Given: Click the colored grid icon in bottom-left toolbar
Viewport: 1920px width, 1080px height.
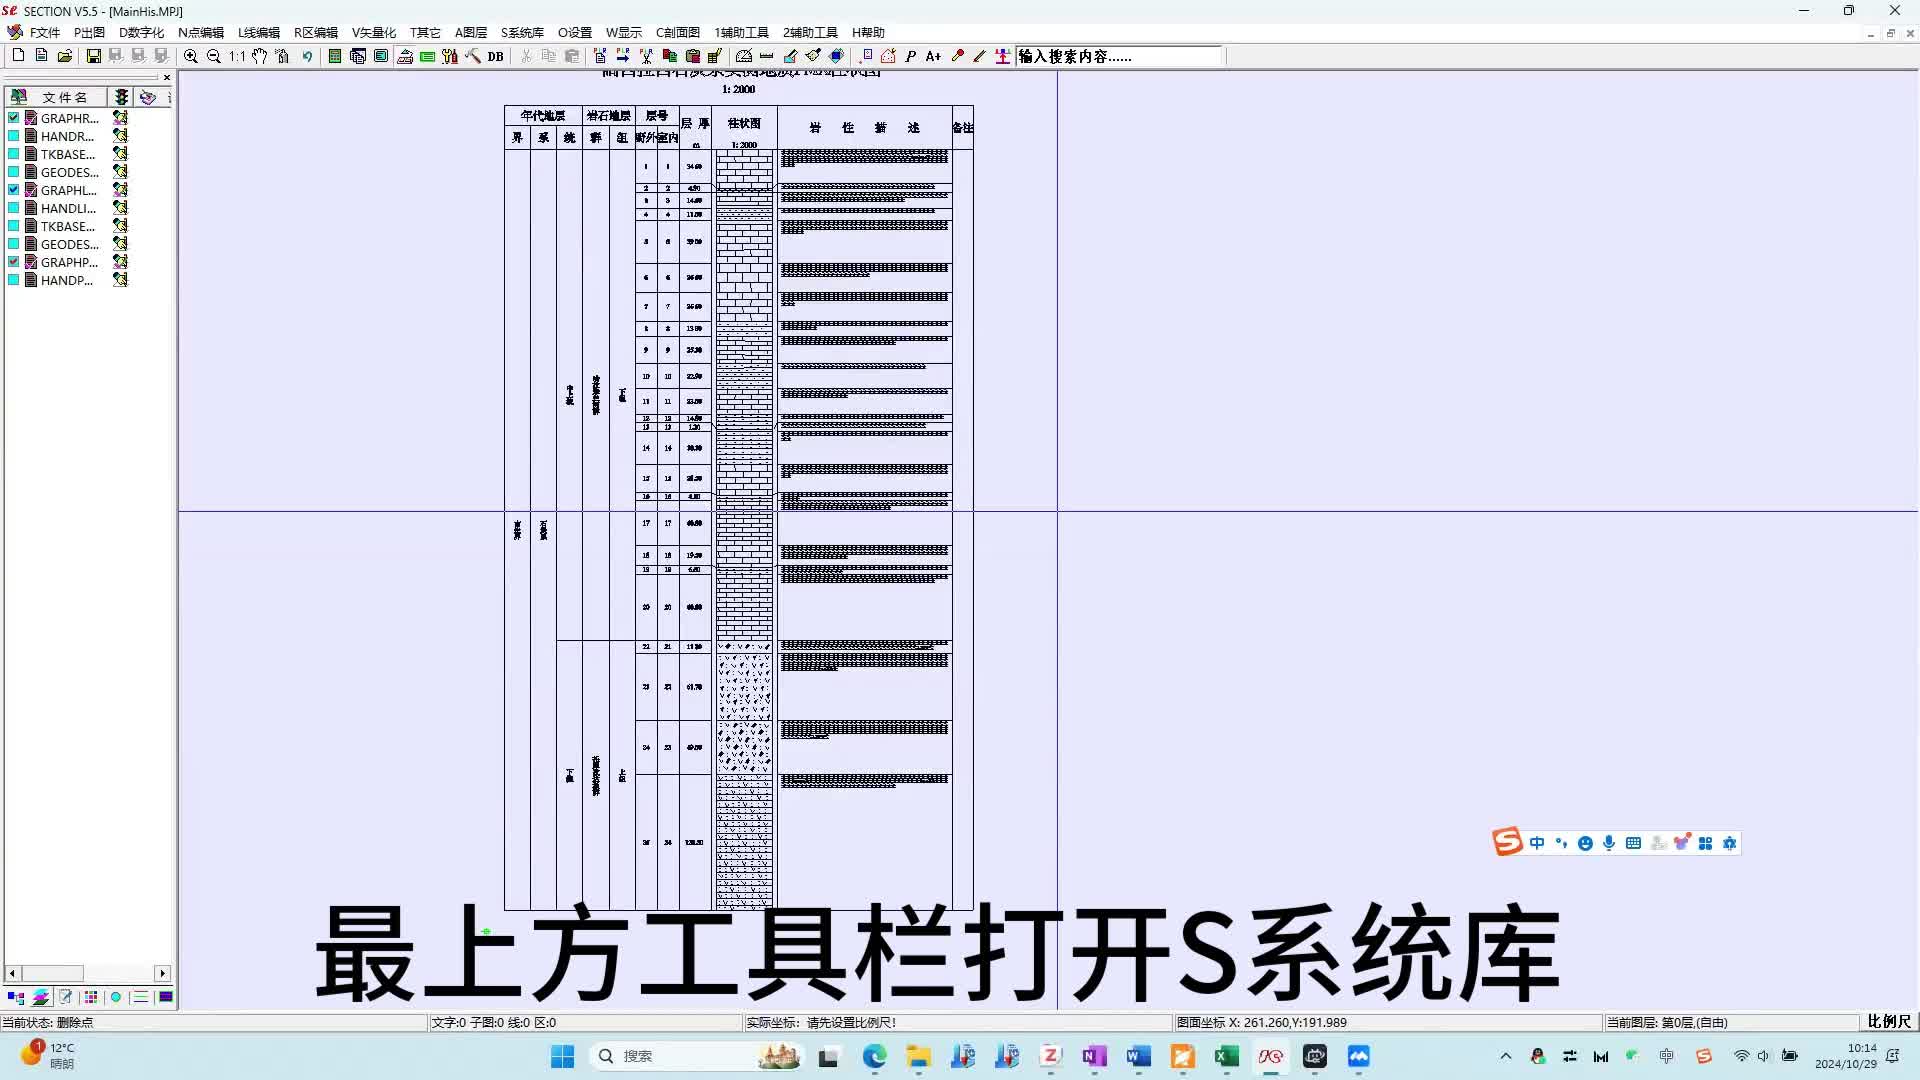Looking at the screenshot, I should (91, 997).
